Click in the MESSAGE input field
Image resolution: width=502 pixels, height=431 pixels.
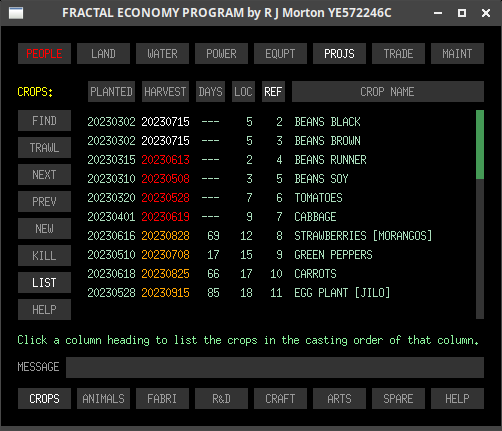(275, 367)
